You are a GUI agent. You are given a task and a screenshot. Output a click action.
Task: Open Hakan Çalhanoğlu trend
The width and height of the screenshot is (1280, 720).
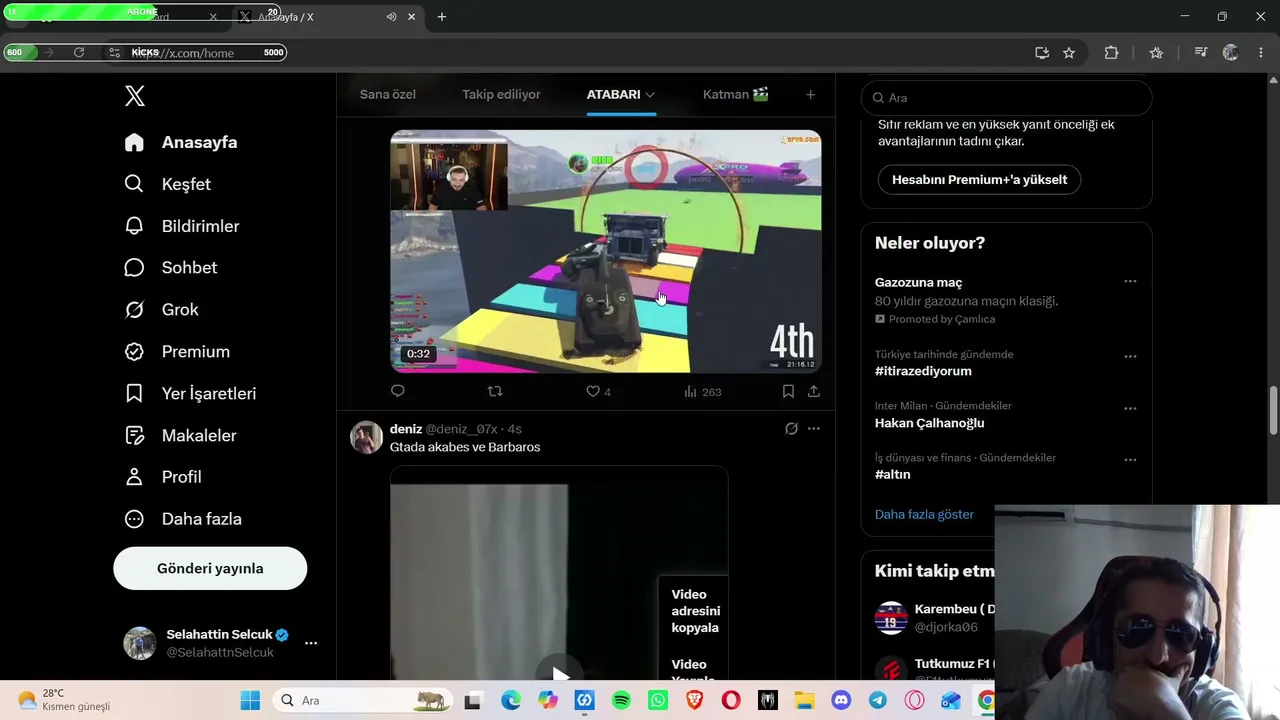point(930,423)
